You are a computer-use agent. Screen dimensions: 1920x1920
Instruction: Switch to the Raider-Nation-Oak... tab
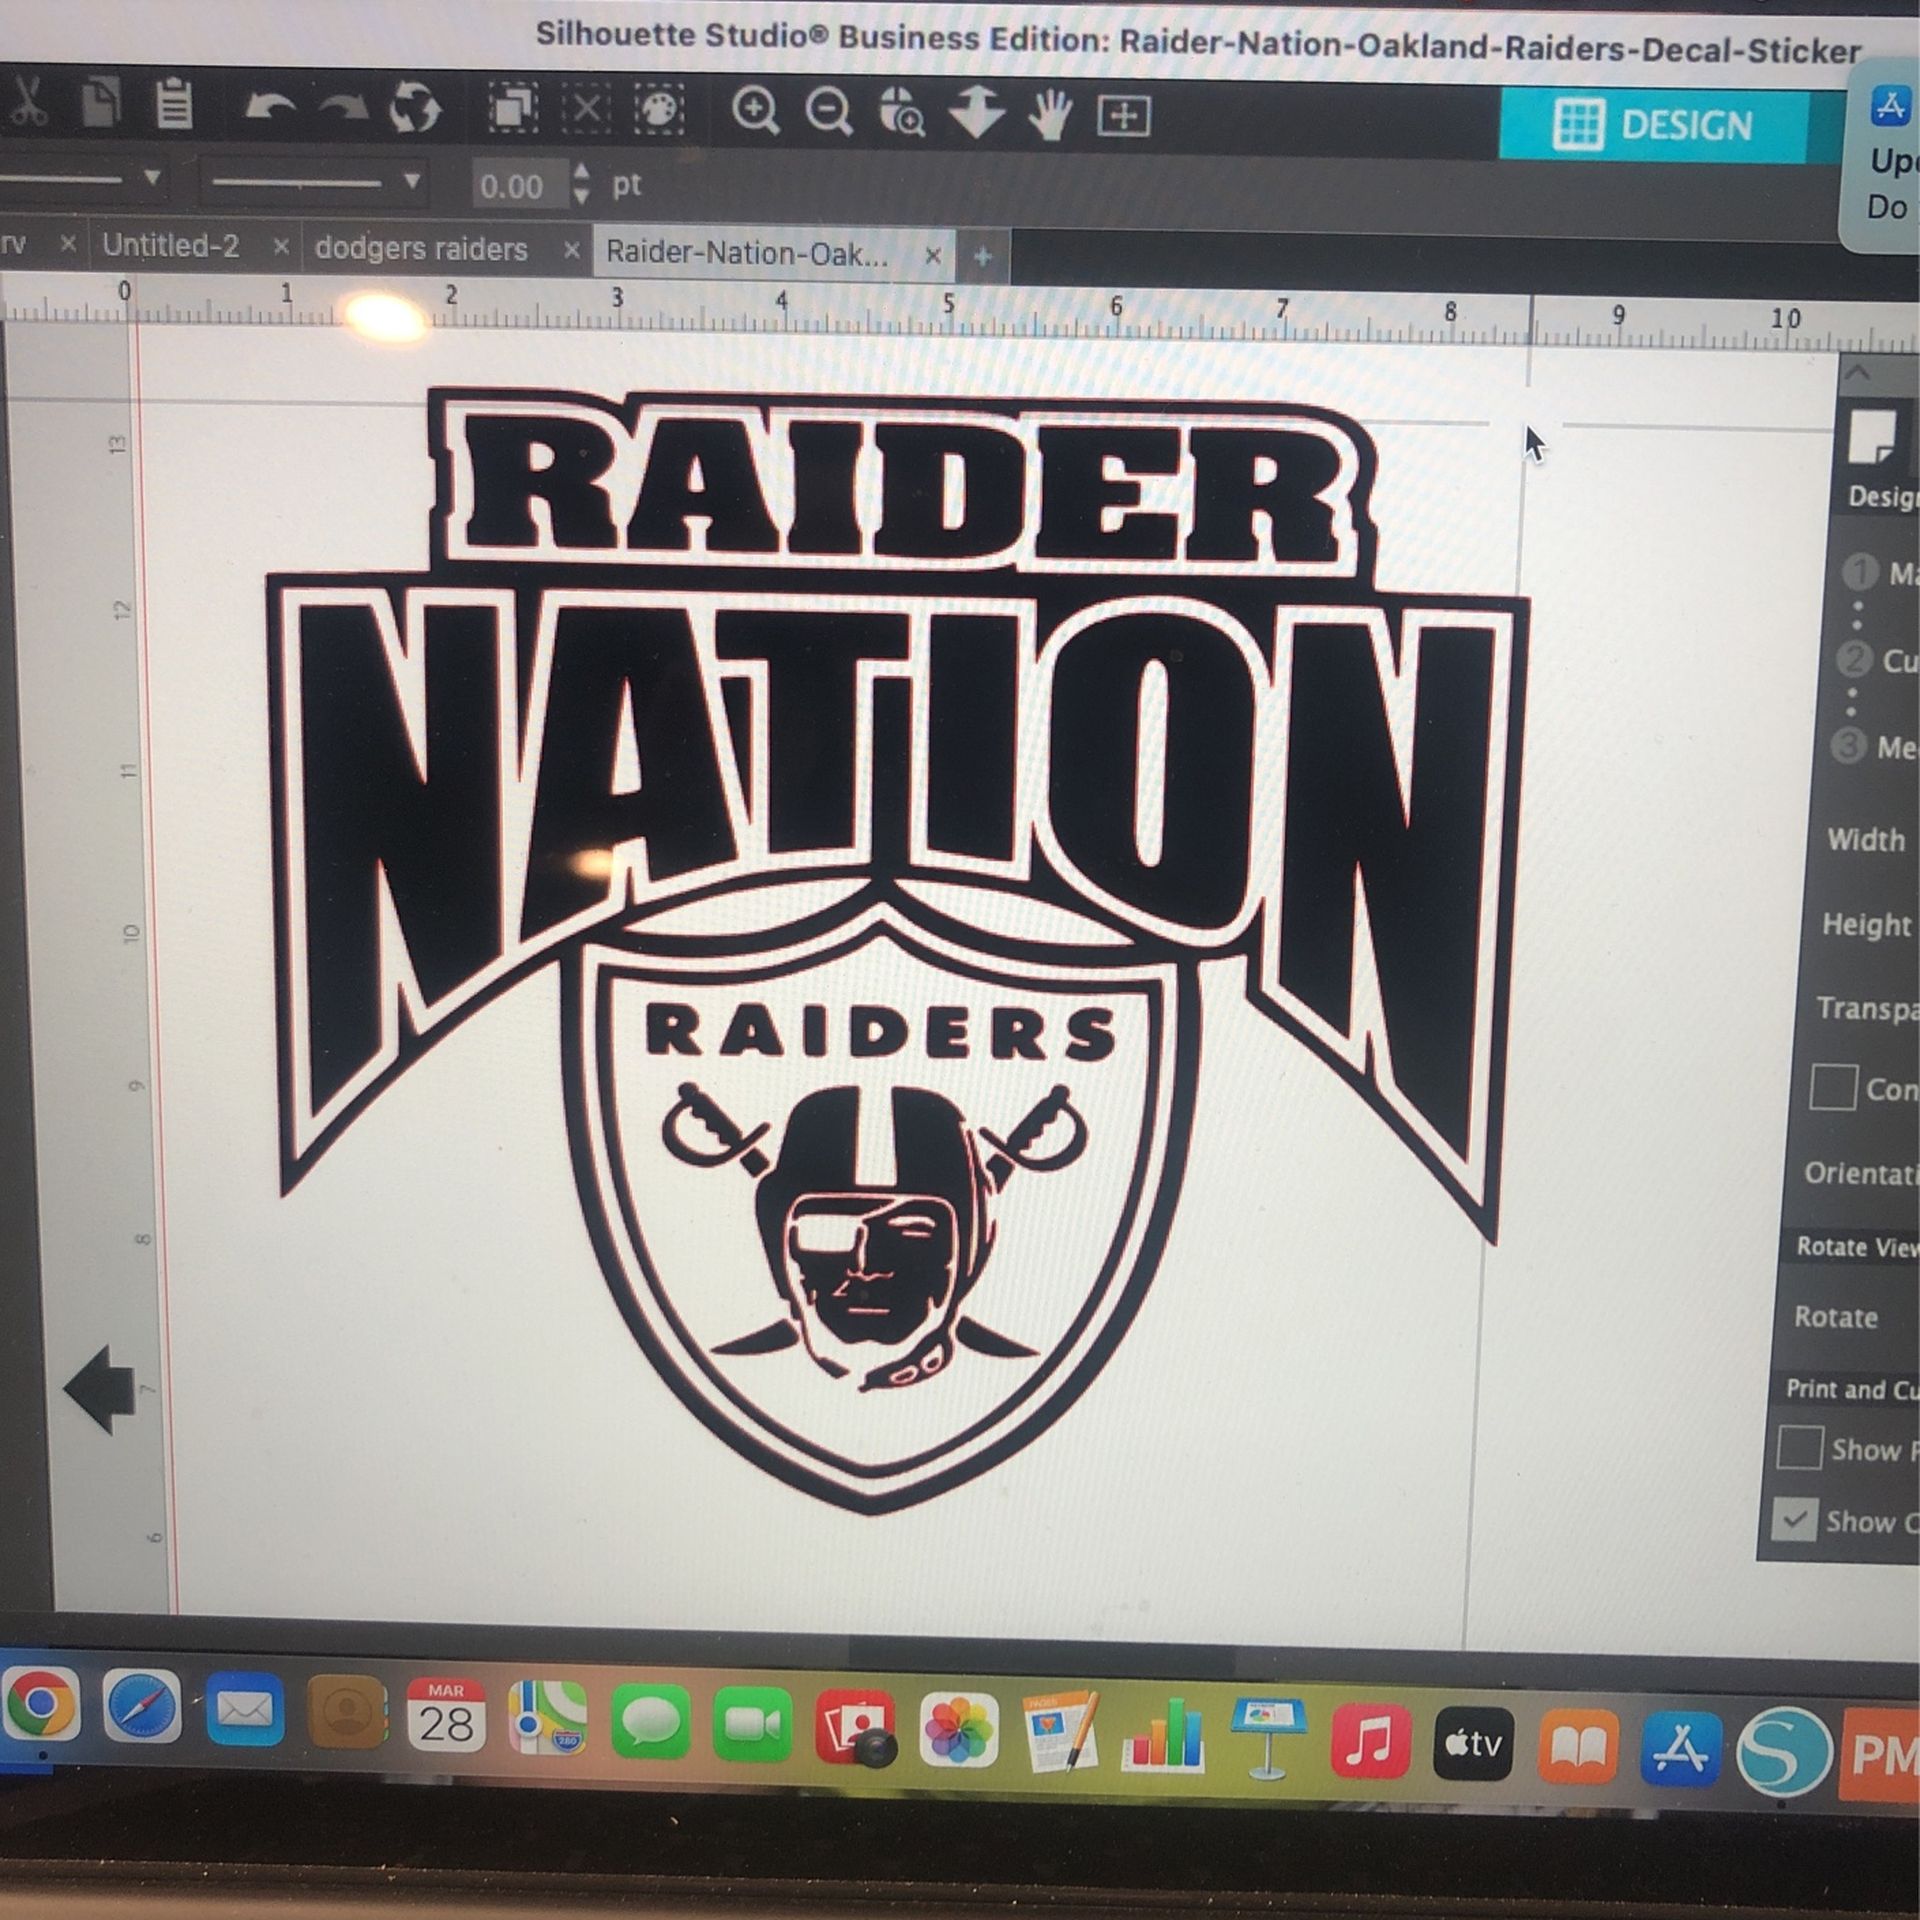(x=746, y=253)
